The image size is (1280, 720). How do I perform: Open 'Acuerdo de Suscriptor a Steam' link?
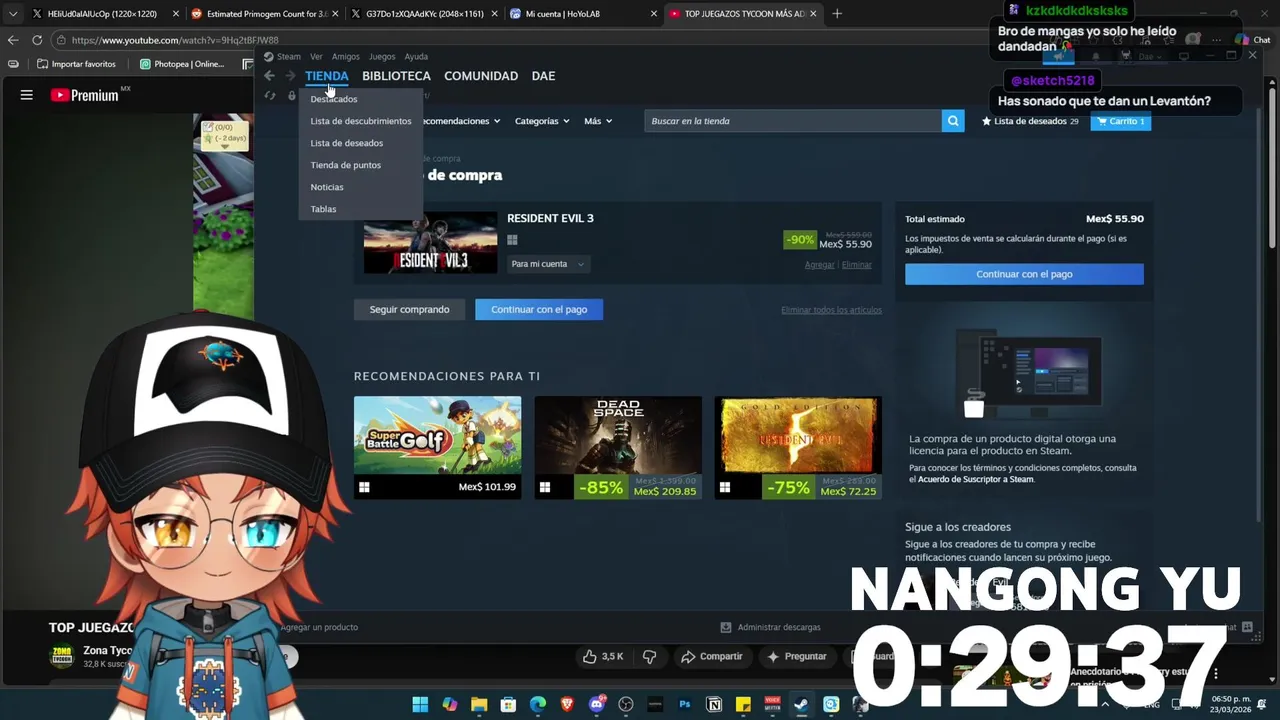(x=976, y=480)
